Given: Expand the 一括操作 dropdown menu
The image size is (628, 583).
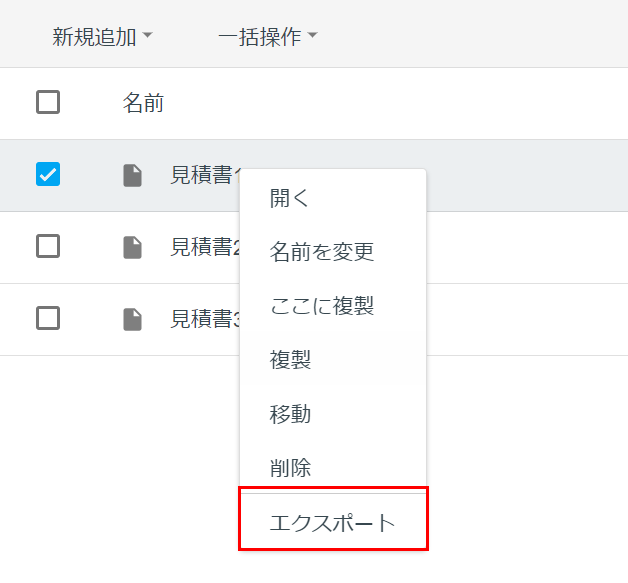Looking at the screenshot, I should [x=267, y=37].
